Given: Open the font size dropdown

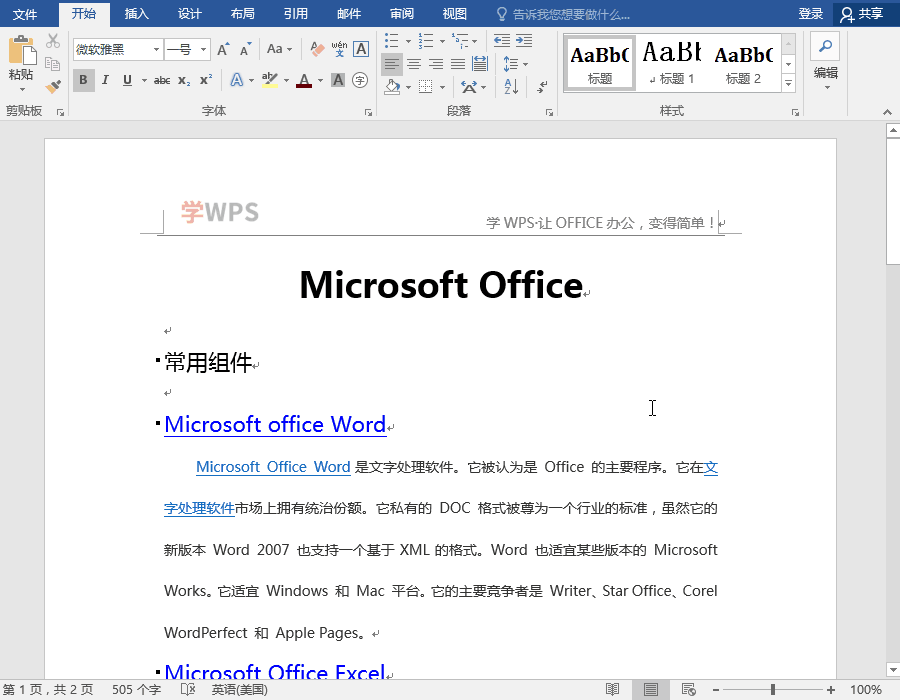Looking at the screenshot, I should pos(203,49).
